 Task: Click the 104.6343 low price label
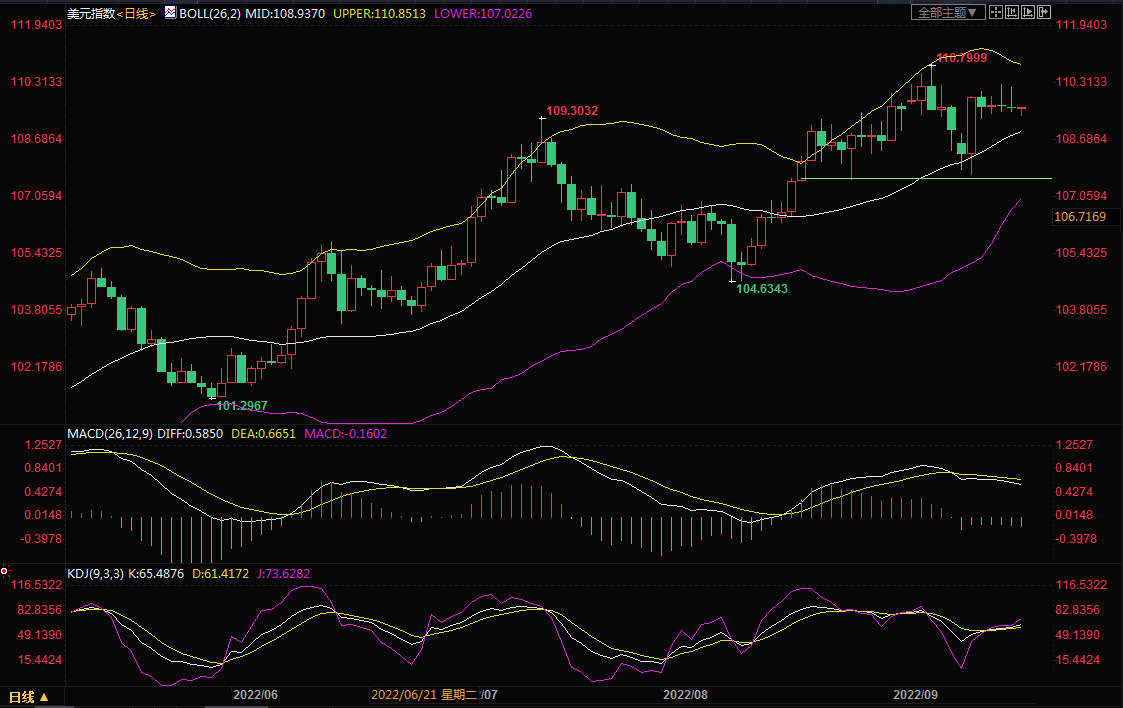[x=762, y=288]
